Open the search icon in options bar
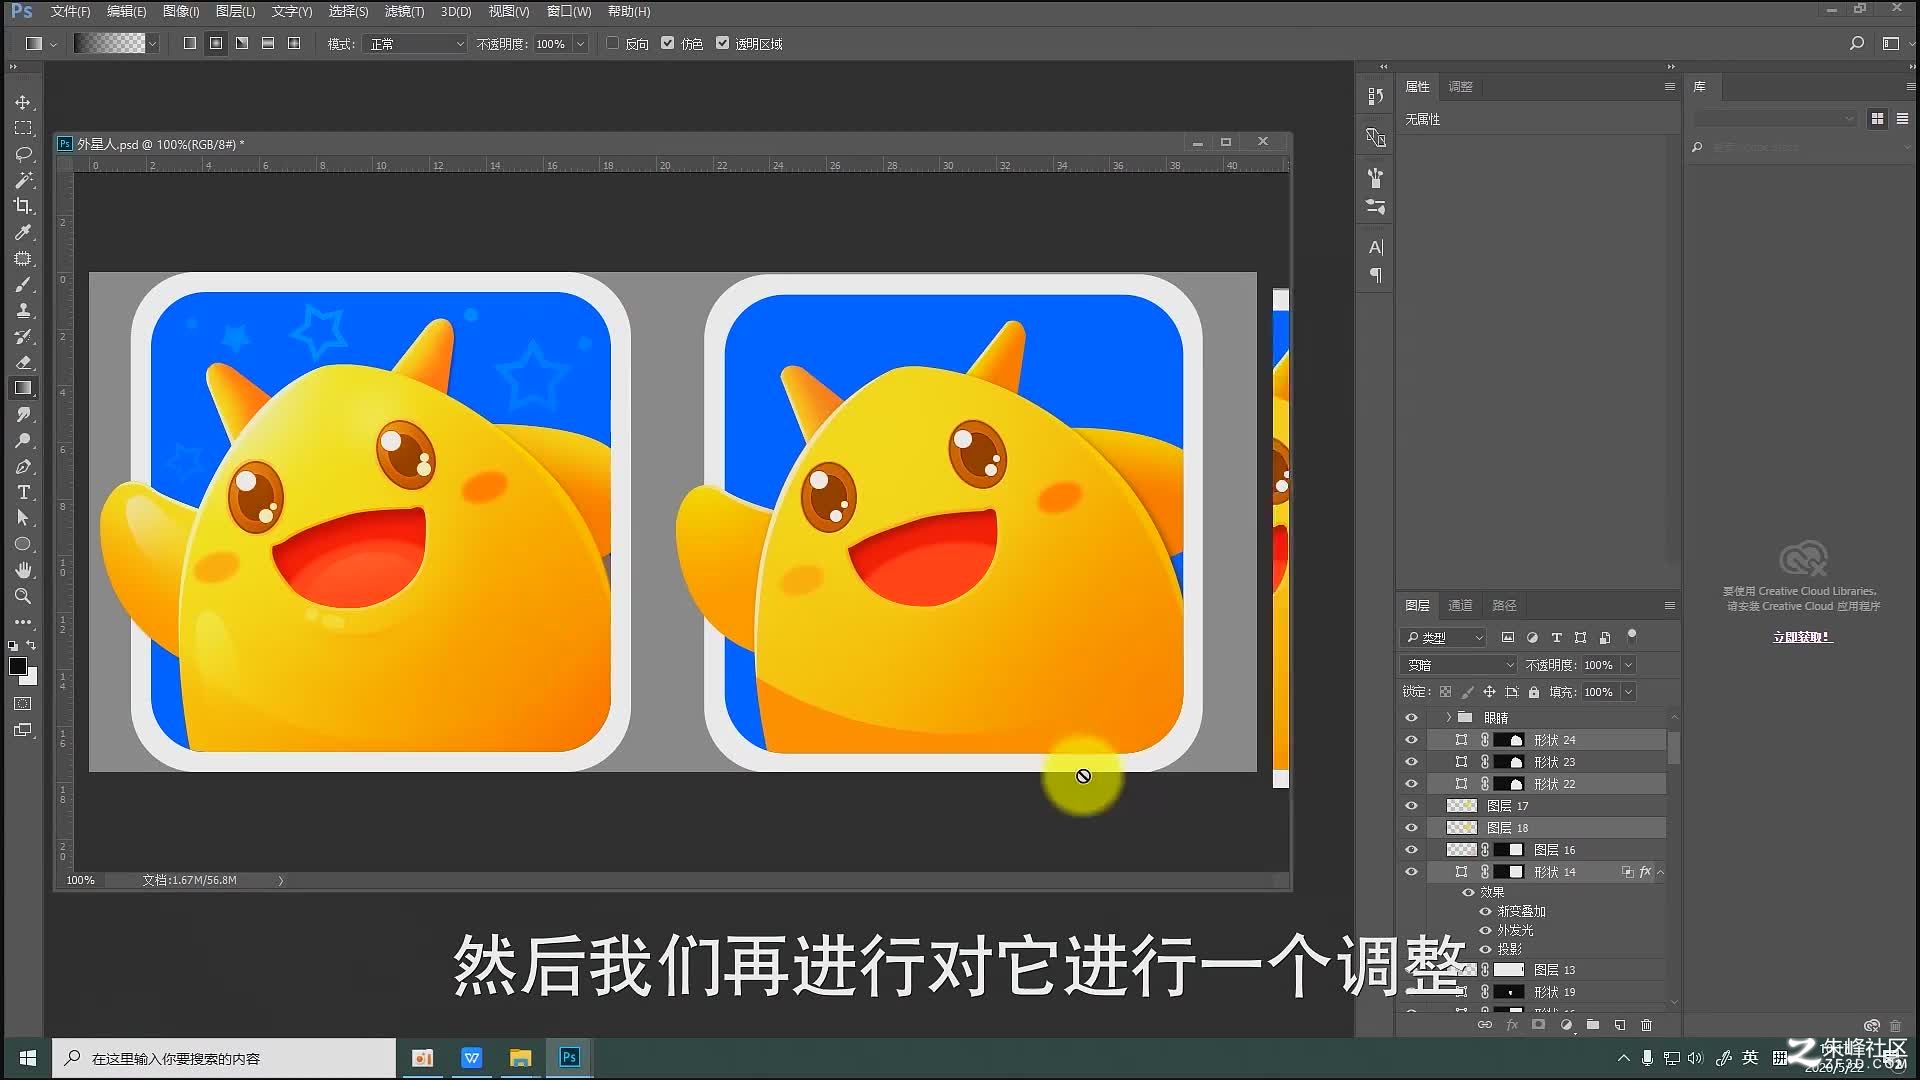The image size is (1920, 1080). [1857, 43]
